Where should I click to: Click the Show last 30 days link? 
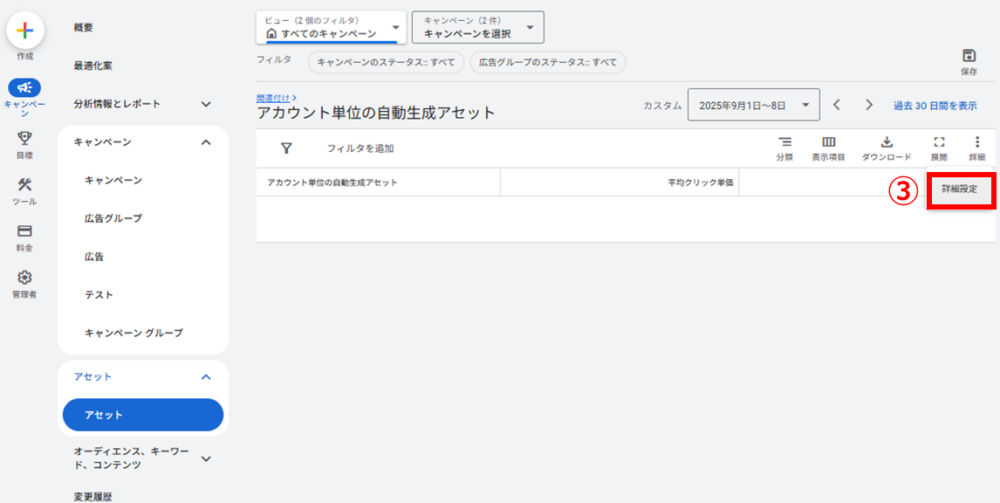(x=934, y=105)
